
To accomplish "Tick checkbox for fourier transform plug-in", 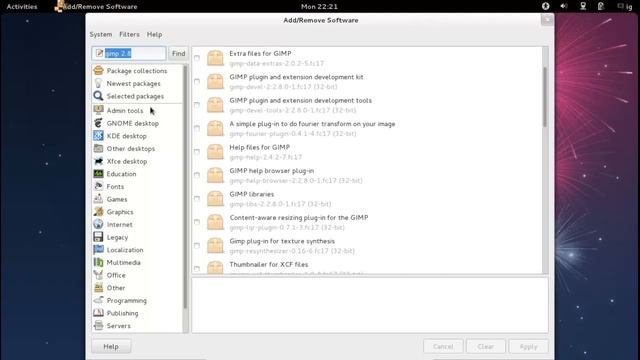I will click(x=197, y=129).
